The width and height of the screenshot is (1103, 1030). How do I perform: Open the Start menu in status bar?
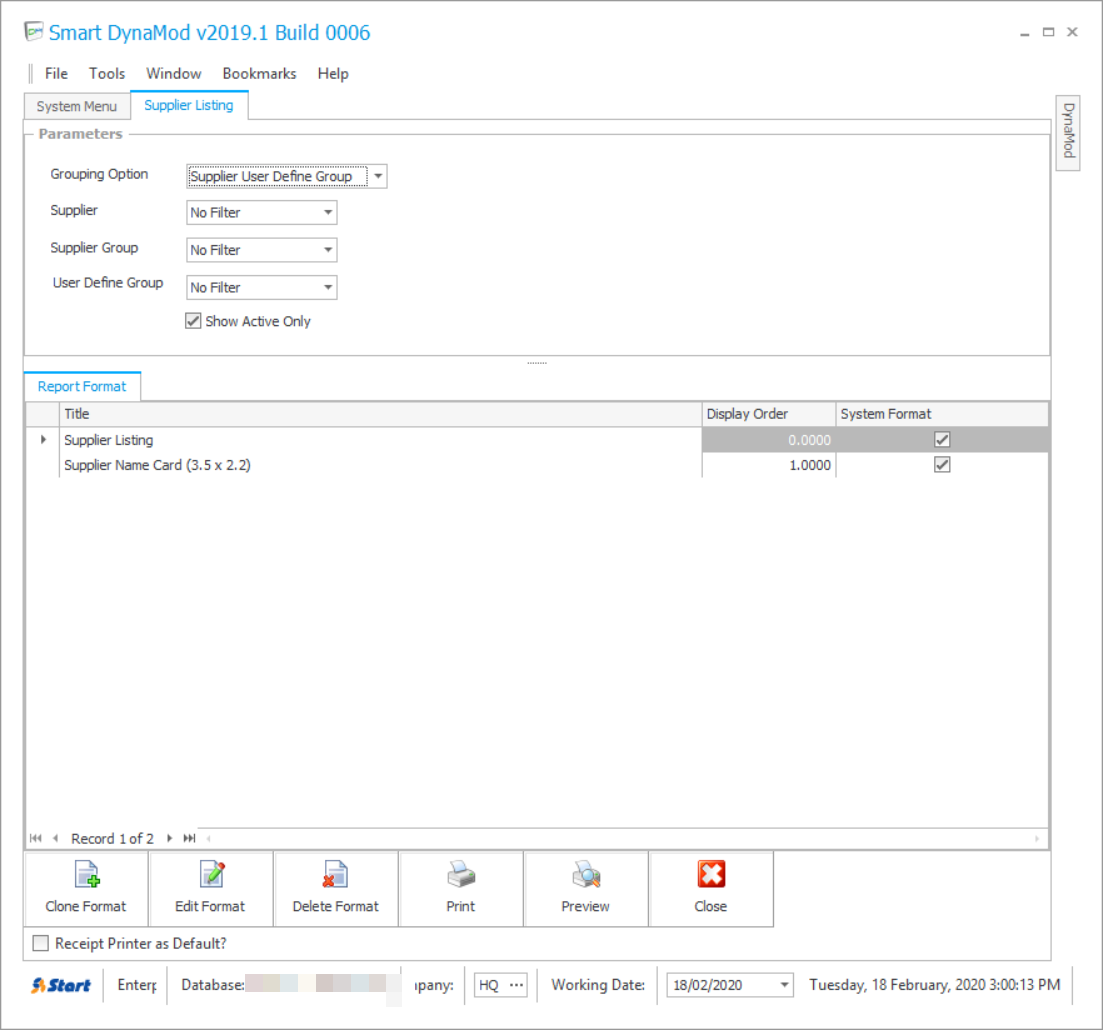point(61,985)
